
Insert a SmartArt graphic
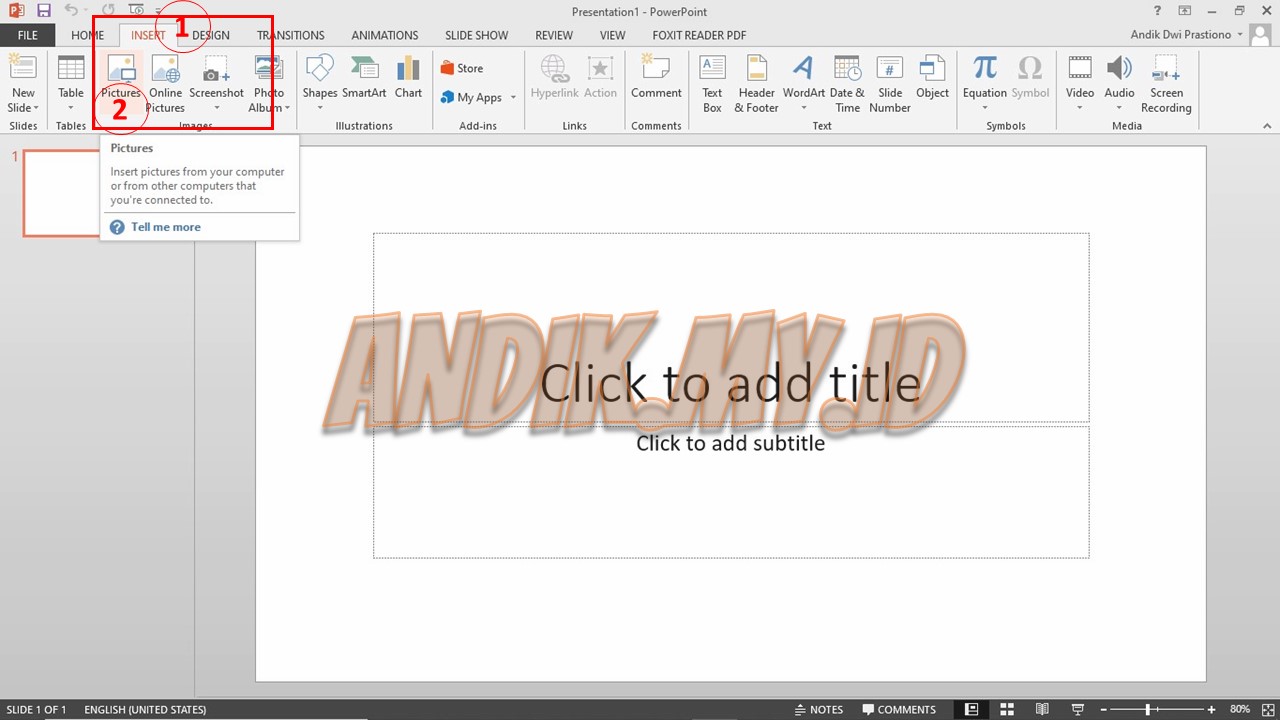click(364, 78)
